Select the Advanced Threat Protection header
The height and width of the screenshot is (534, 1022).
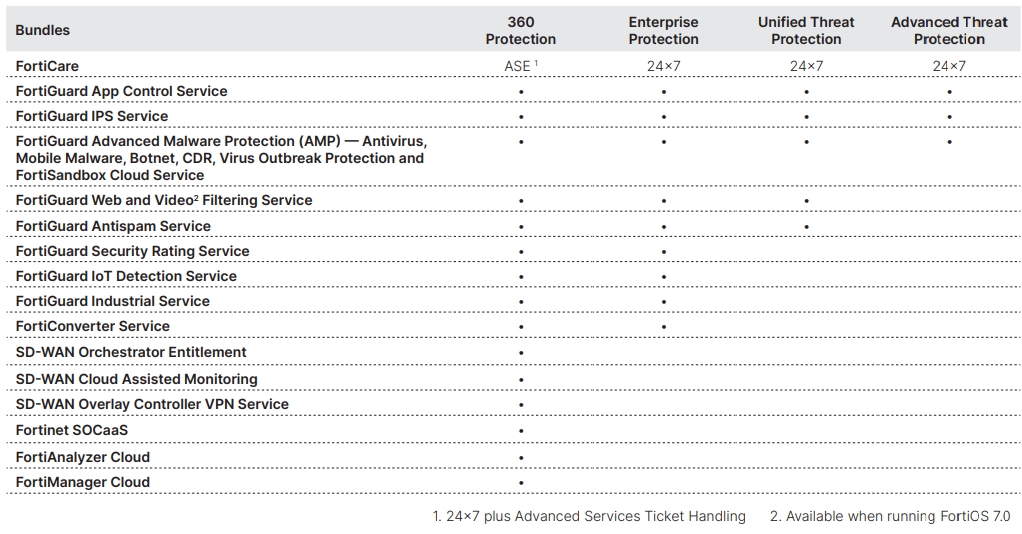949,31
